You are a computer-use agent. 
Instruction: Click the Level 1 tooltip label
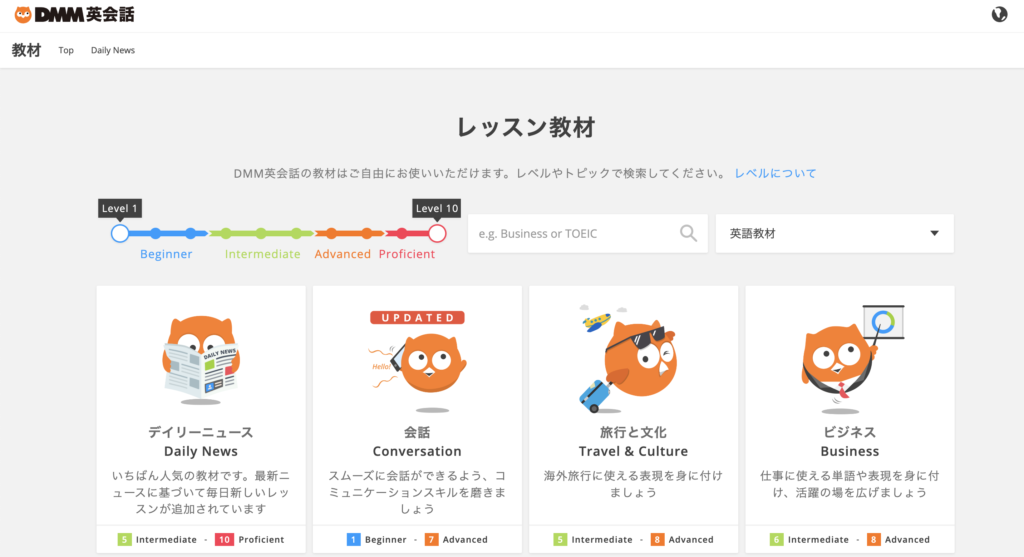click(x=120, y=208)
